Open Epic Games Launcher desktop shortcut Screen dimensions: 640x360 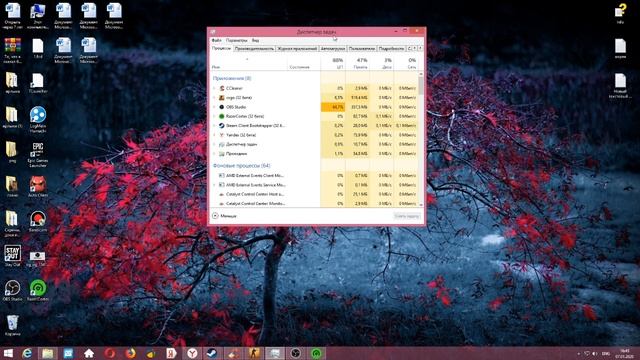click(38, 154)
